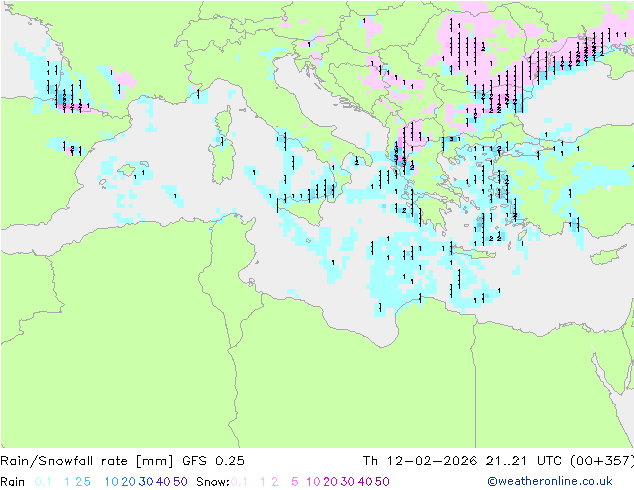Pick the snow legend 50 value
The height and width of the screenshot is (490, 634).
383,482
